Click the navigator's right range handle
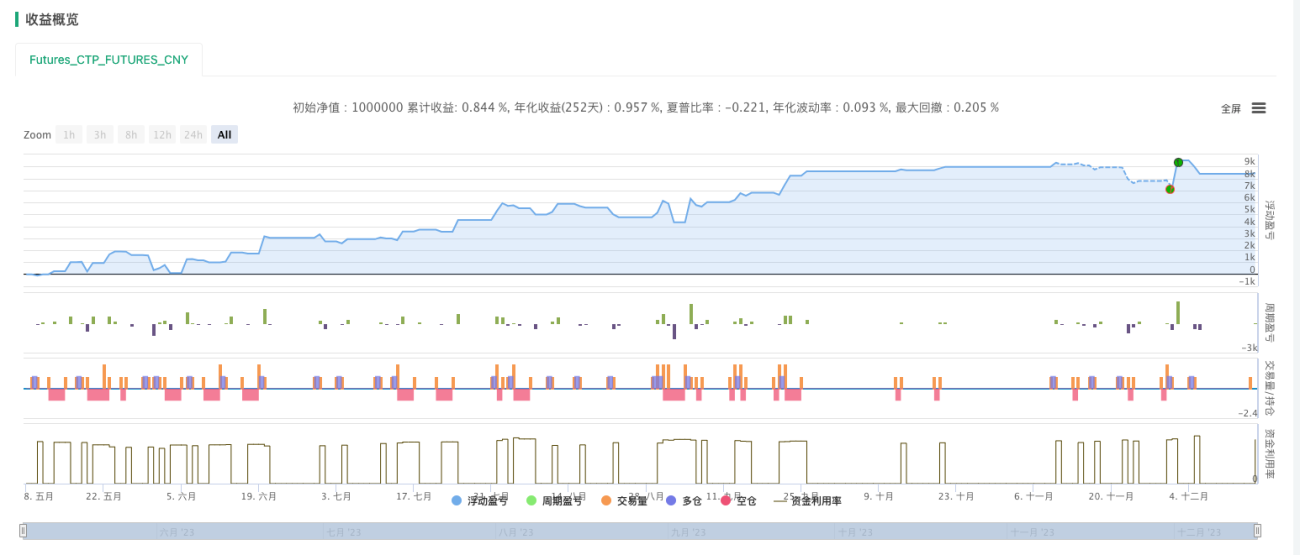Viewport: 1300px width, 555px height. 1257,531
